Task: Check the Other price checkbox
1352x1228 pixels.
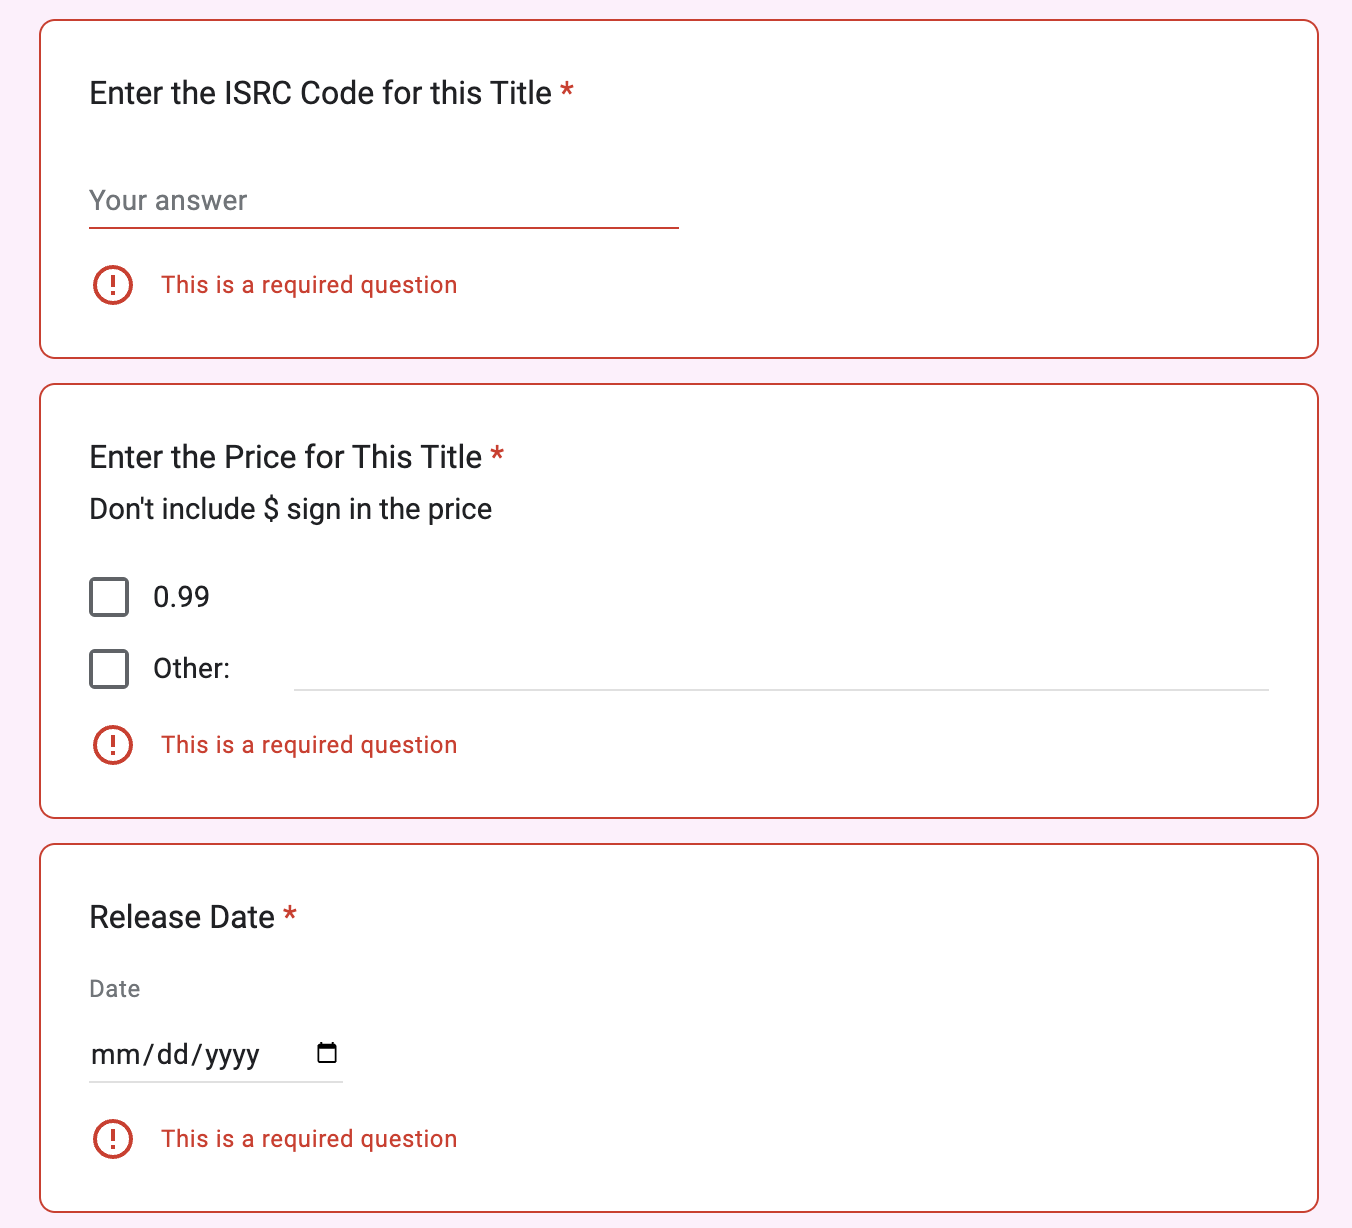Action: point(109,669)
